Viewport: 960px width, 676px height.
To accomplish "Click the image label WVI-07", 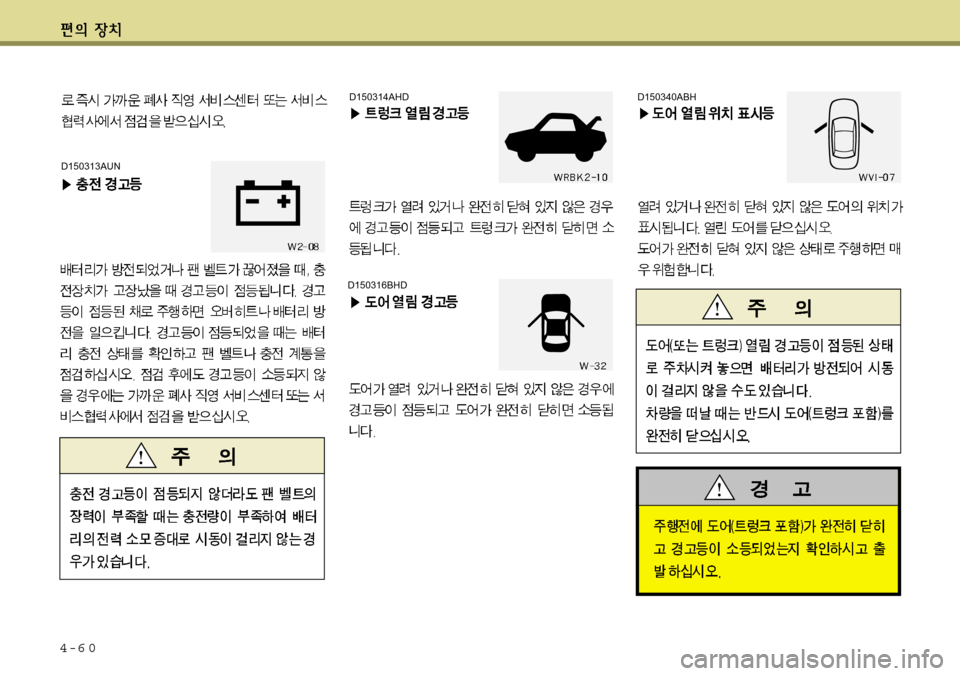I will [x=876, y=178].
